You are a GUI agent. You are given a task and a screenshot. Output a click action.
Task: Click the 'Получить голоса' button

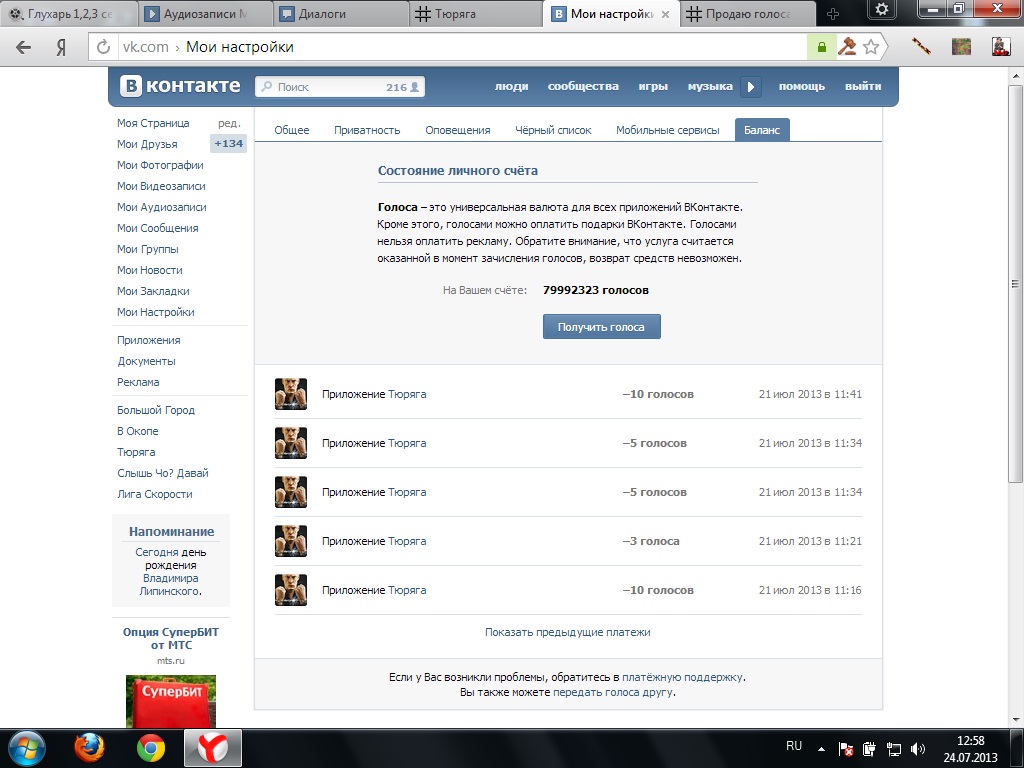(601, 327)
